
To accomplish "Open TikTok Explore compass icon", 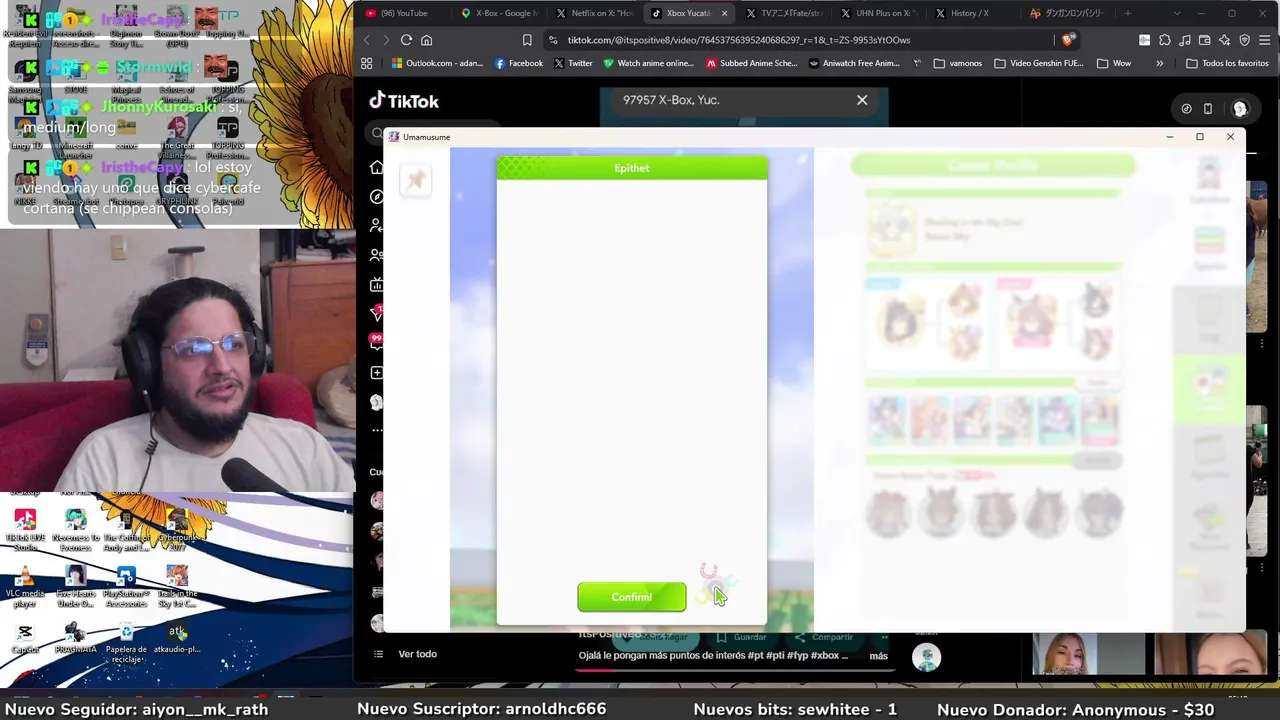I will coord(376,197).
